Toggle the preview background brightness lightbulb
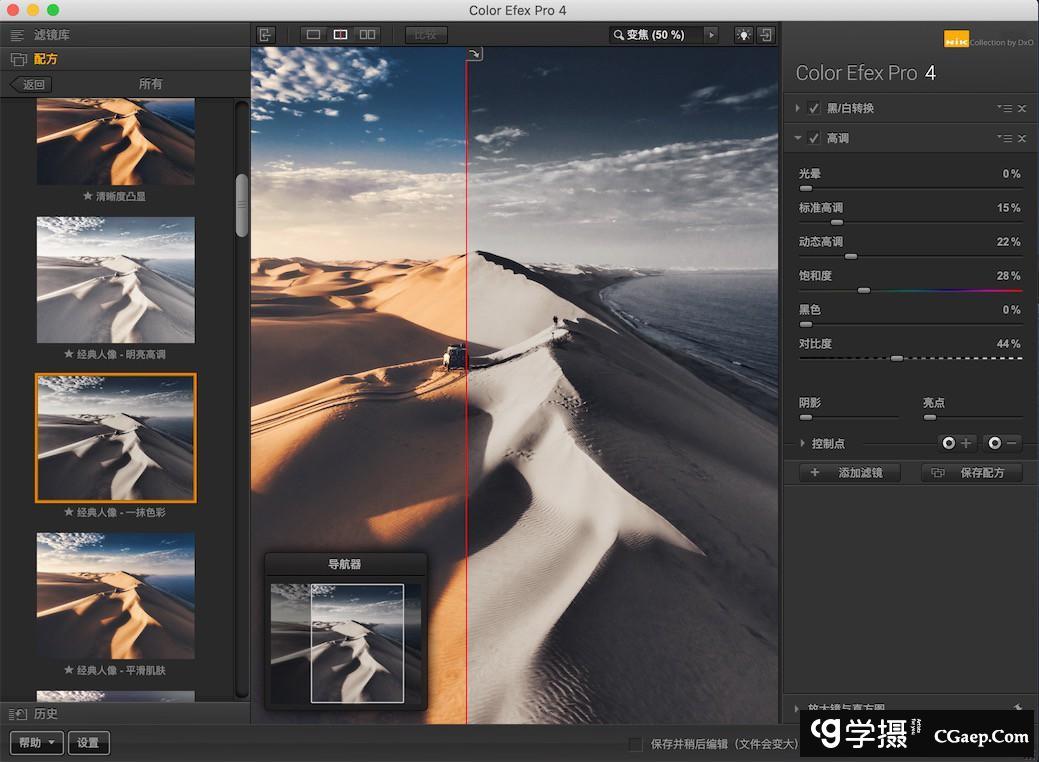 (x=743, y=35)
